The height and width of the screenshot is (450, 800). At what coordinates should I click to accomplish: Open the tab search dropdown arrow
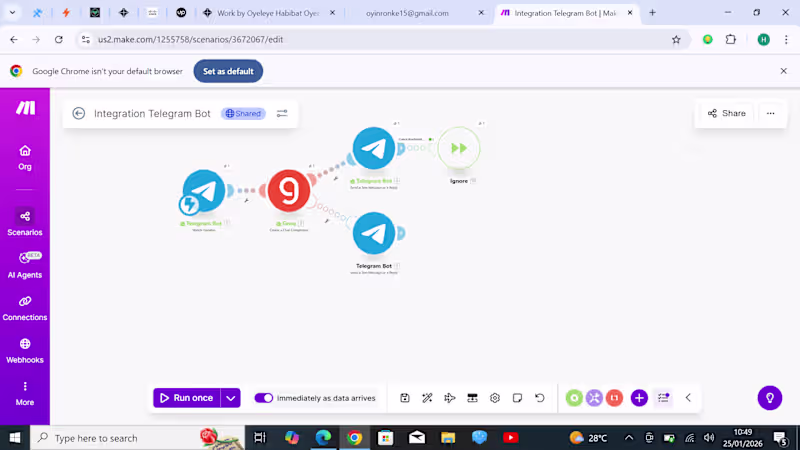pos(12,13)
